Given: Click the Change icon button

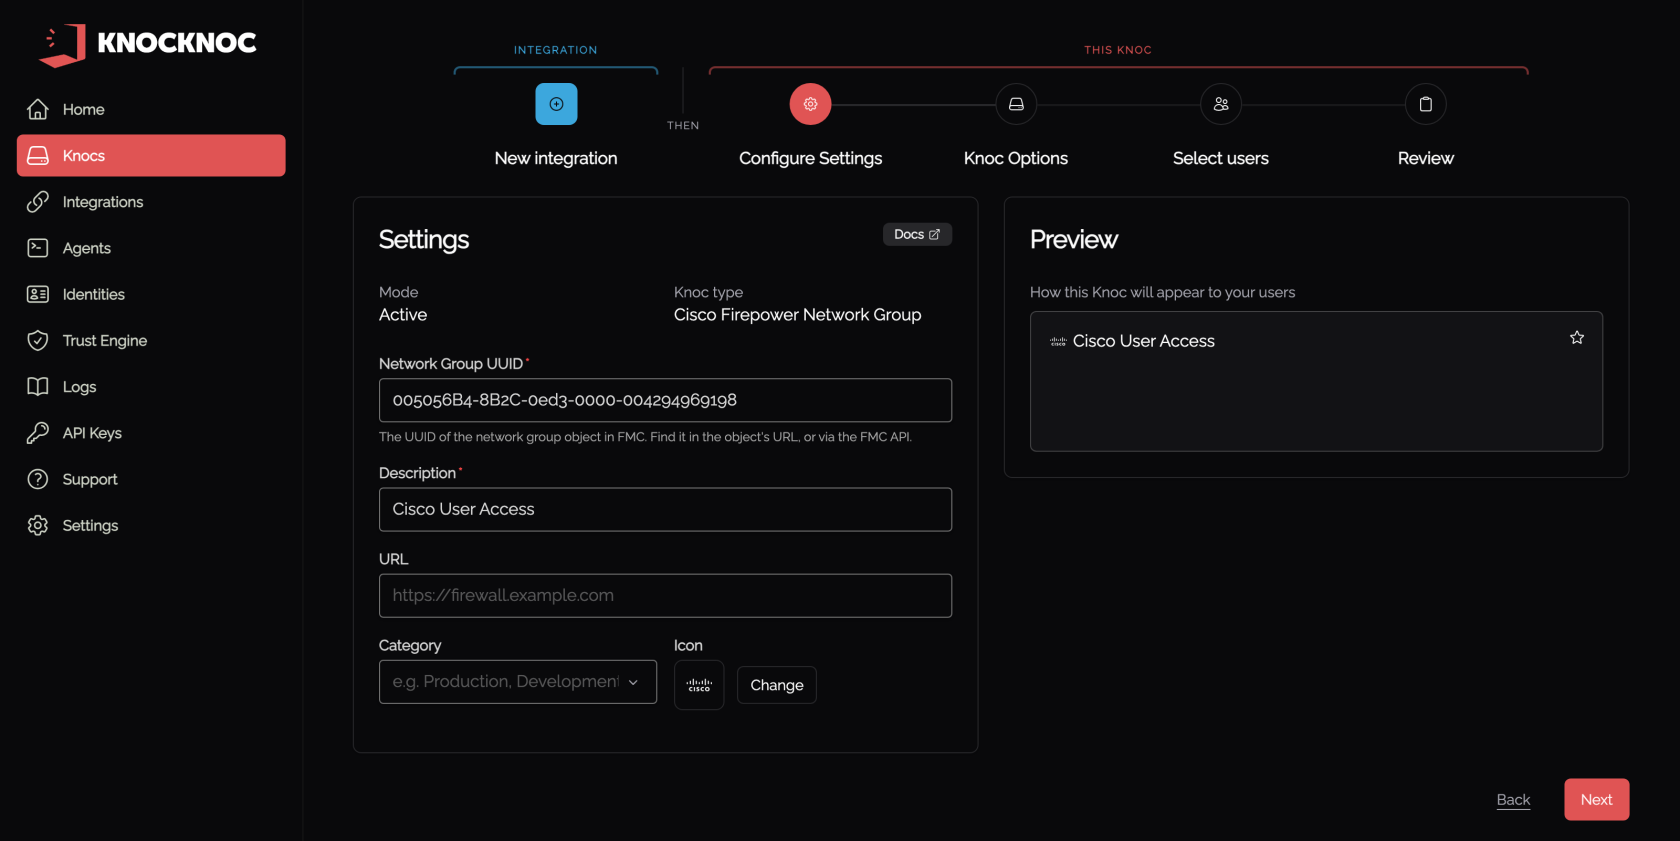Looking at the screenshot, I should 777,685.
